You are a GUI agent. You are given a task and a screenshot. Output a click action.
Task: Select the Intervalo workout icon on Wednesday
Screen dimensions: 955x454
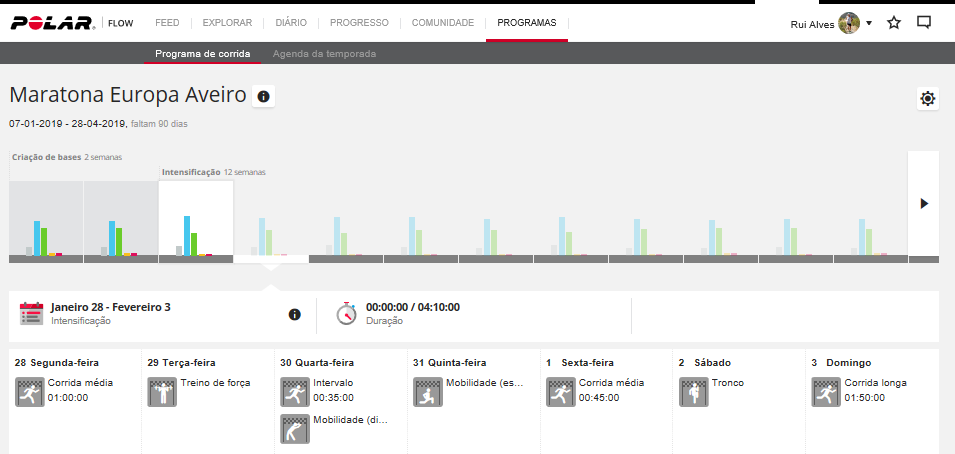click(x=294, y=392)
